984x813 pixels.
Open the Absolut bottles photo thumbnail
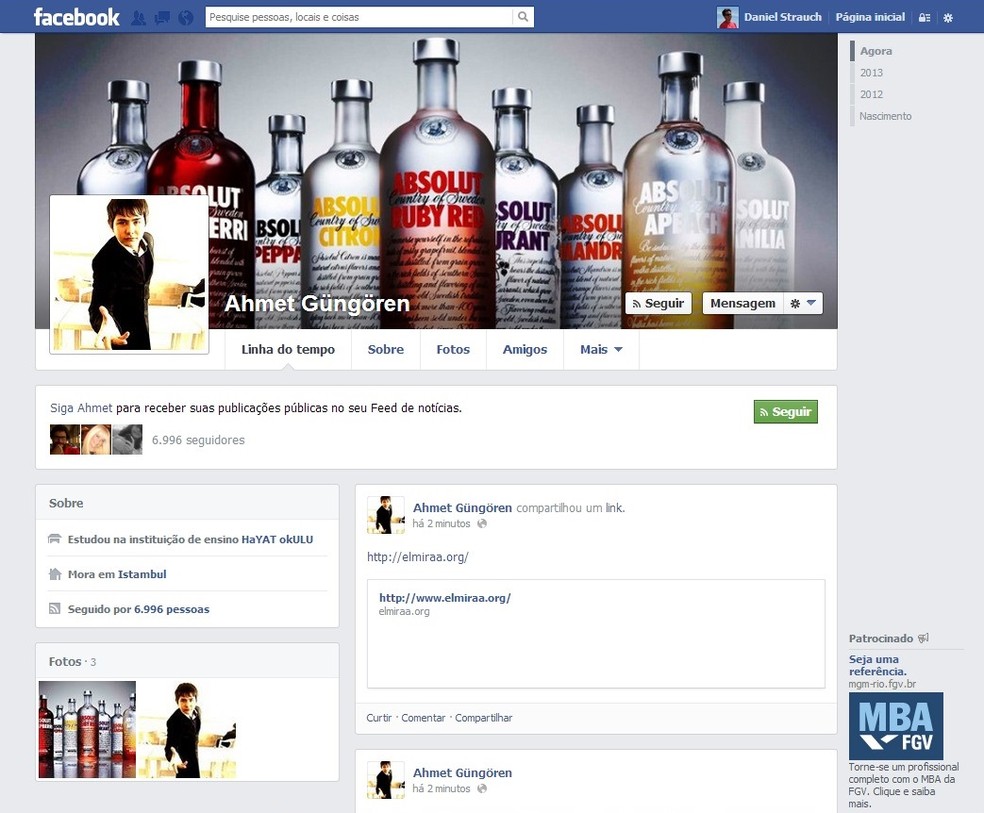[87, 730]
